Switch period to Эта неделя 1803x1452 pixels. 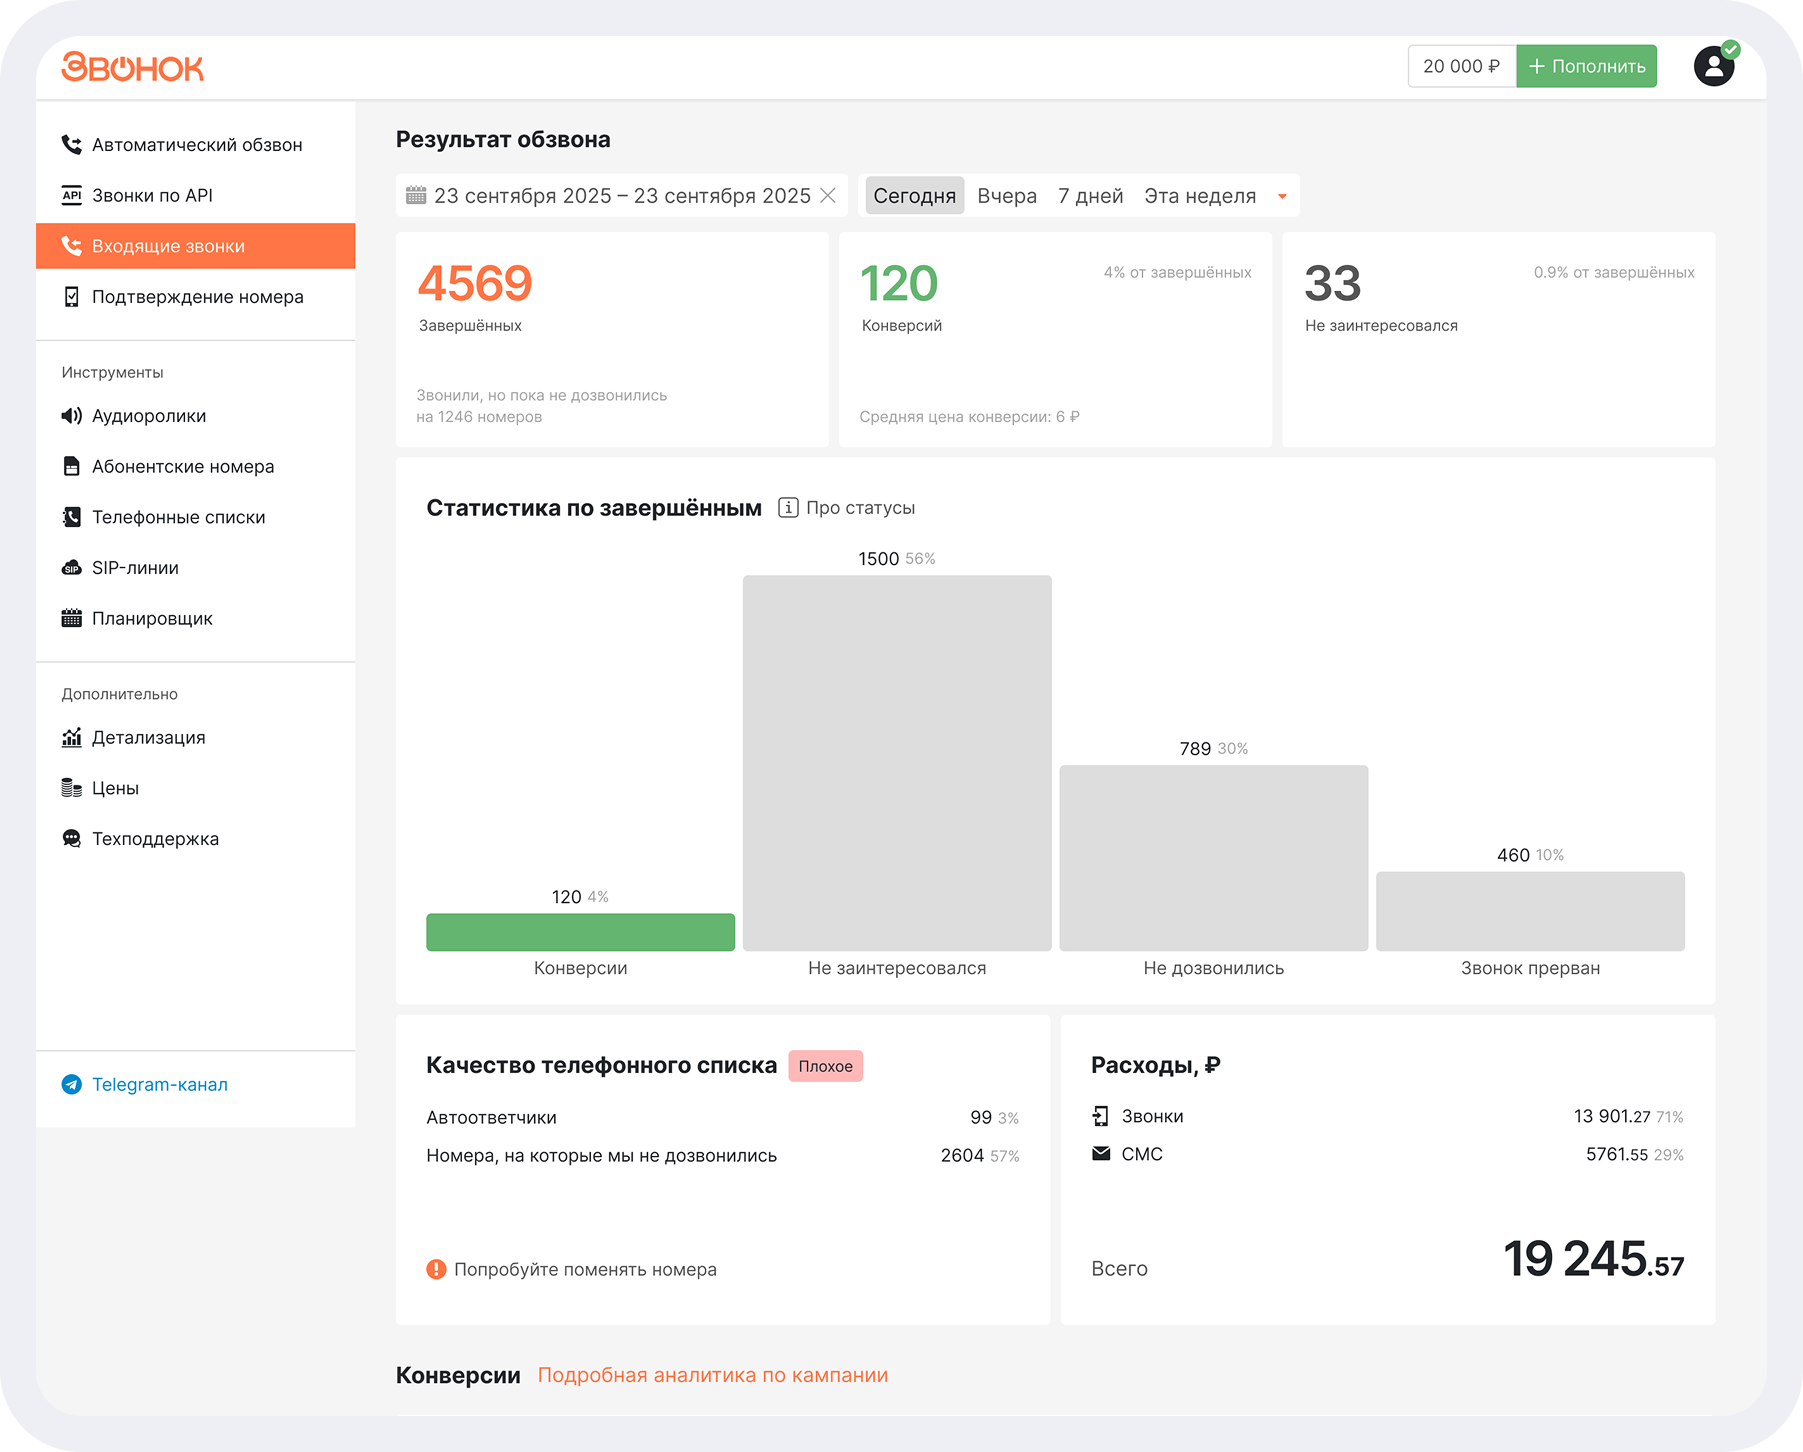click(x=1200, y=196)
